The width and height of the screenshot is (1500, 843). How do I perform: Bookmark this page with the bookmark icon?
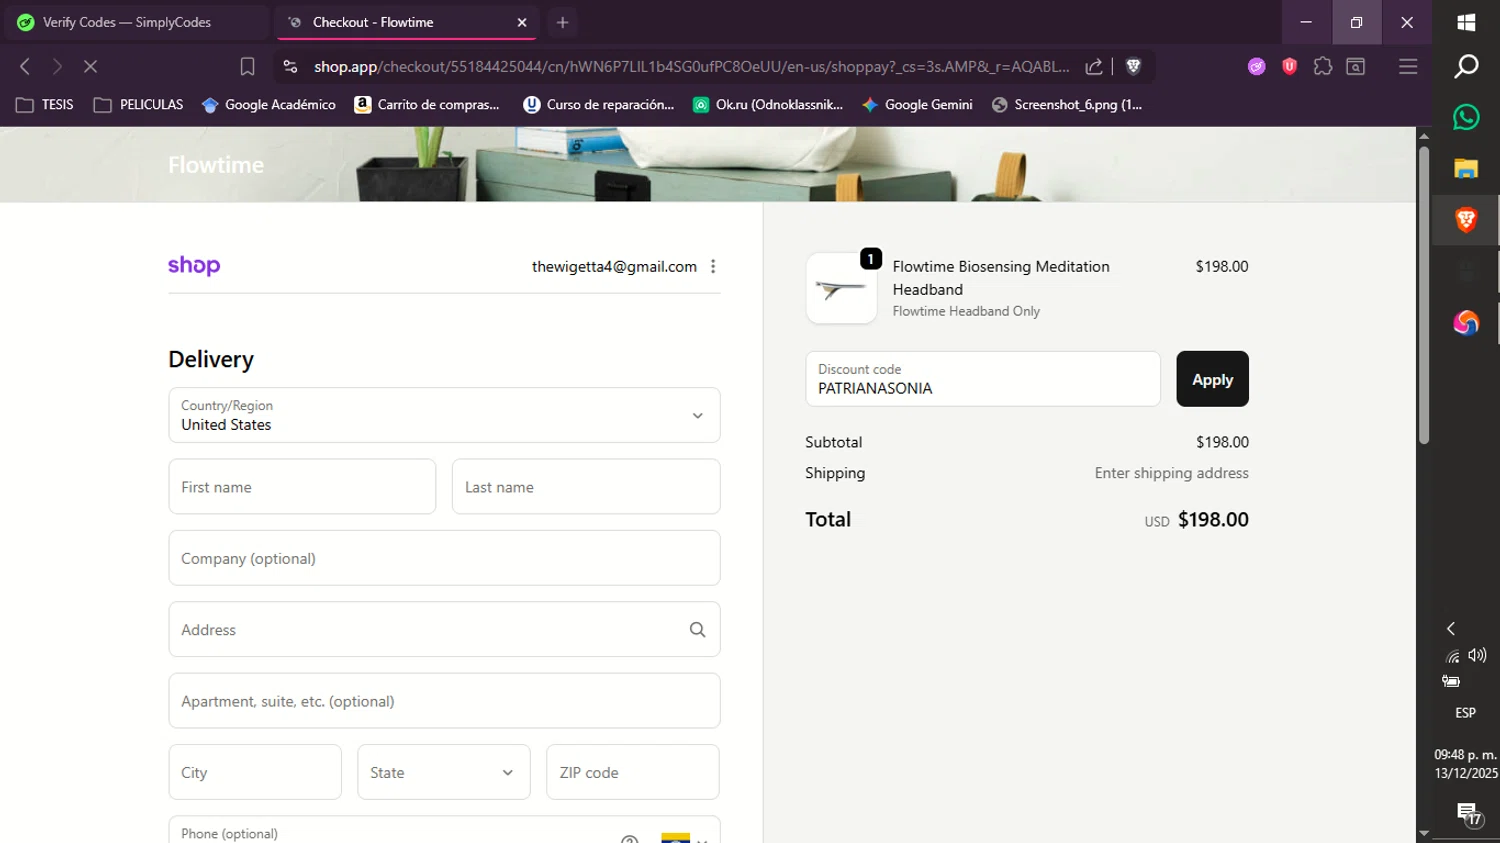tap(247, 66)
